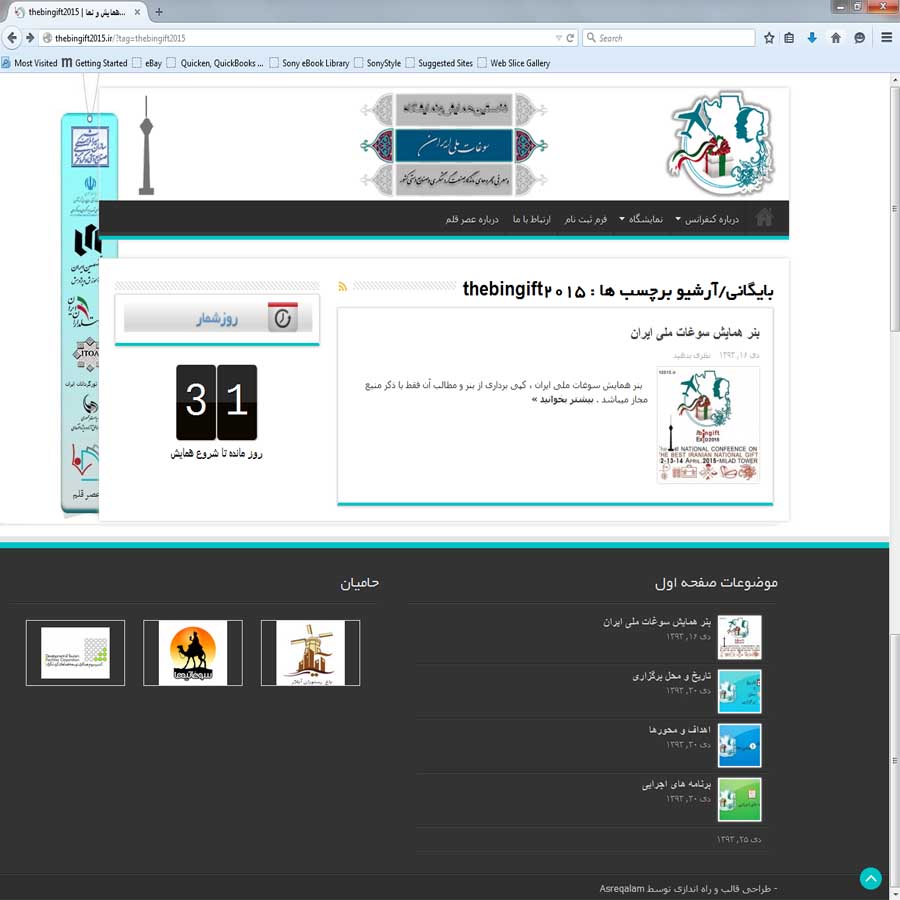The height and width of the screenshot is (900, 900).
Task: Open the بنر همایش سوغات ملی ایران poster thumbnail
Action: pos(708,425)
